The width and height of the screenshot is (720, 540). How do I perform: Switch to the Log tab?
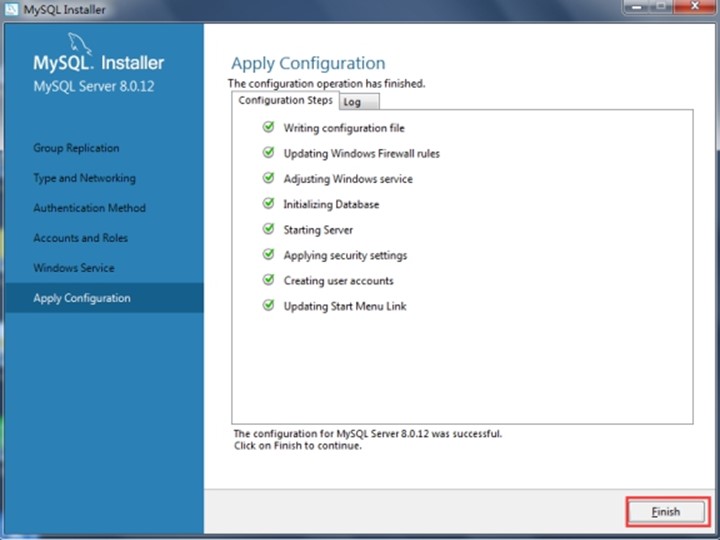pyautogui.click(x=360, y=102)
